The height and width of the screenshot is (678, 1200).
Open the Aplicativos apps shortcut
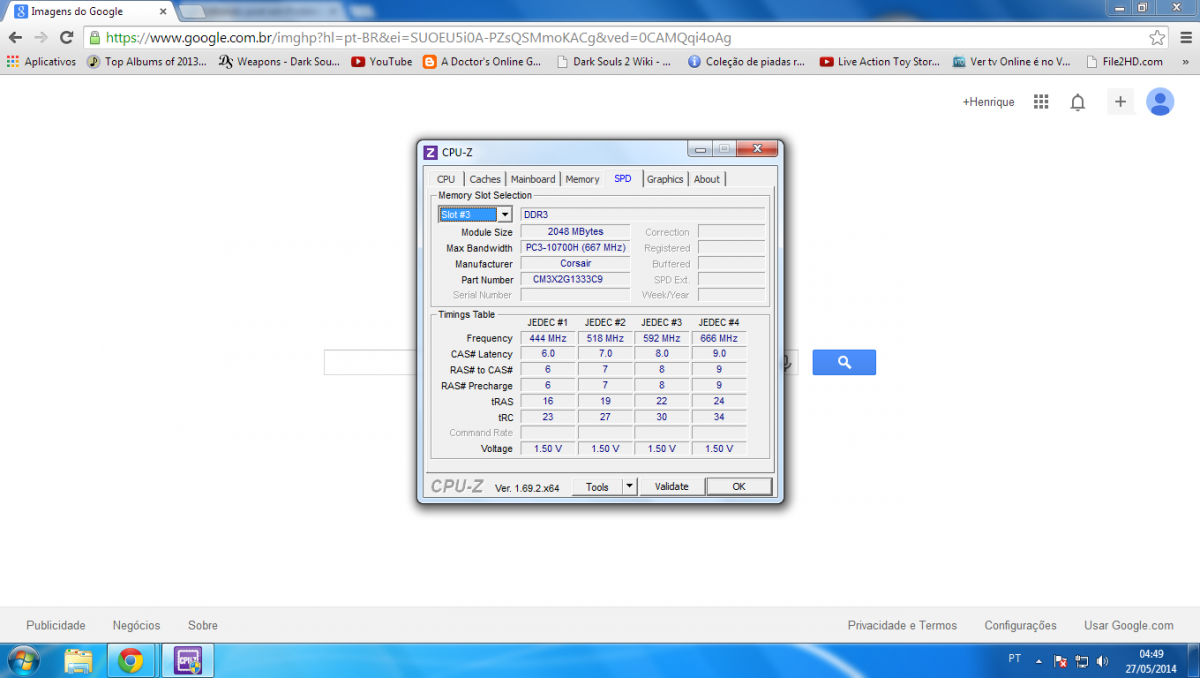tap(41, 61)
